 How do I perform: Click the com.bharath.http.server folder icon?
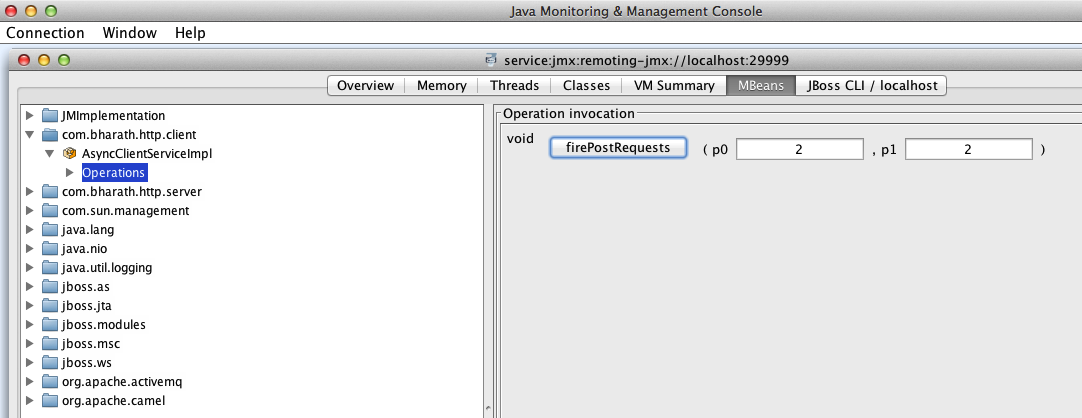click(x=50, y=191)
